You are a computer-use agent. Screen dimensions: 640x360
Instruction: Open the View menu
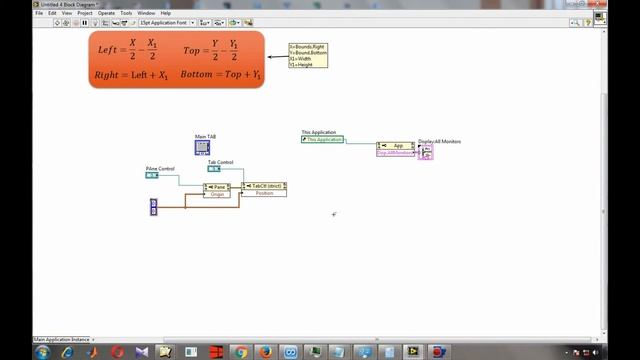(67, 13)
